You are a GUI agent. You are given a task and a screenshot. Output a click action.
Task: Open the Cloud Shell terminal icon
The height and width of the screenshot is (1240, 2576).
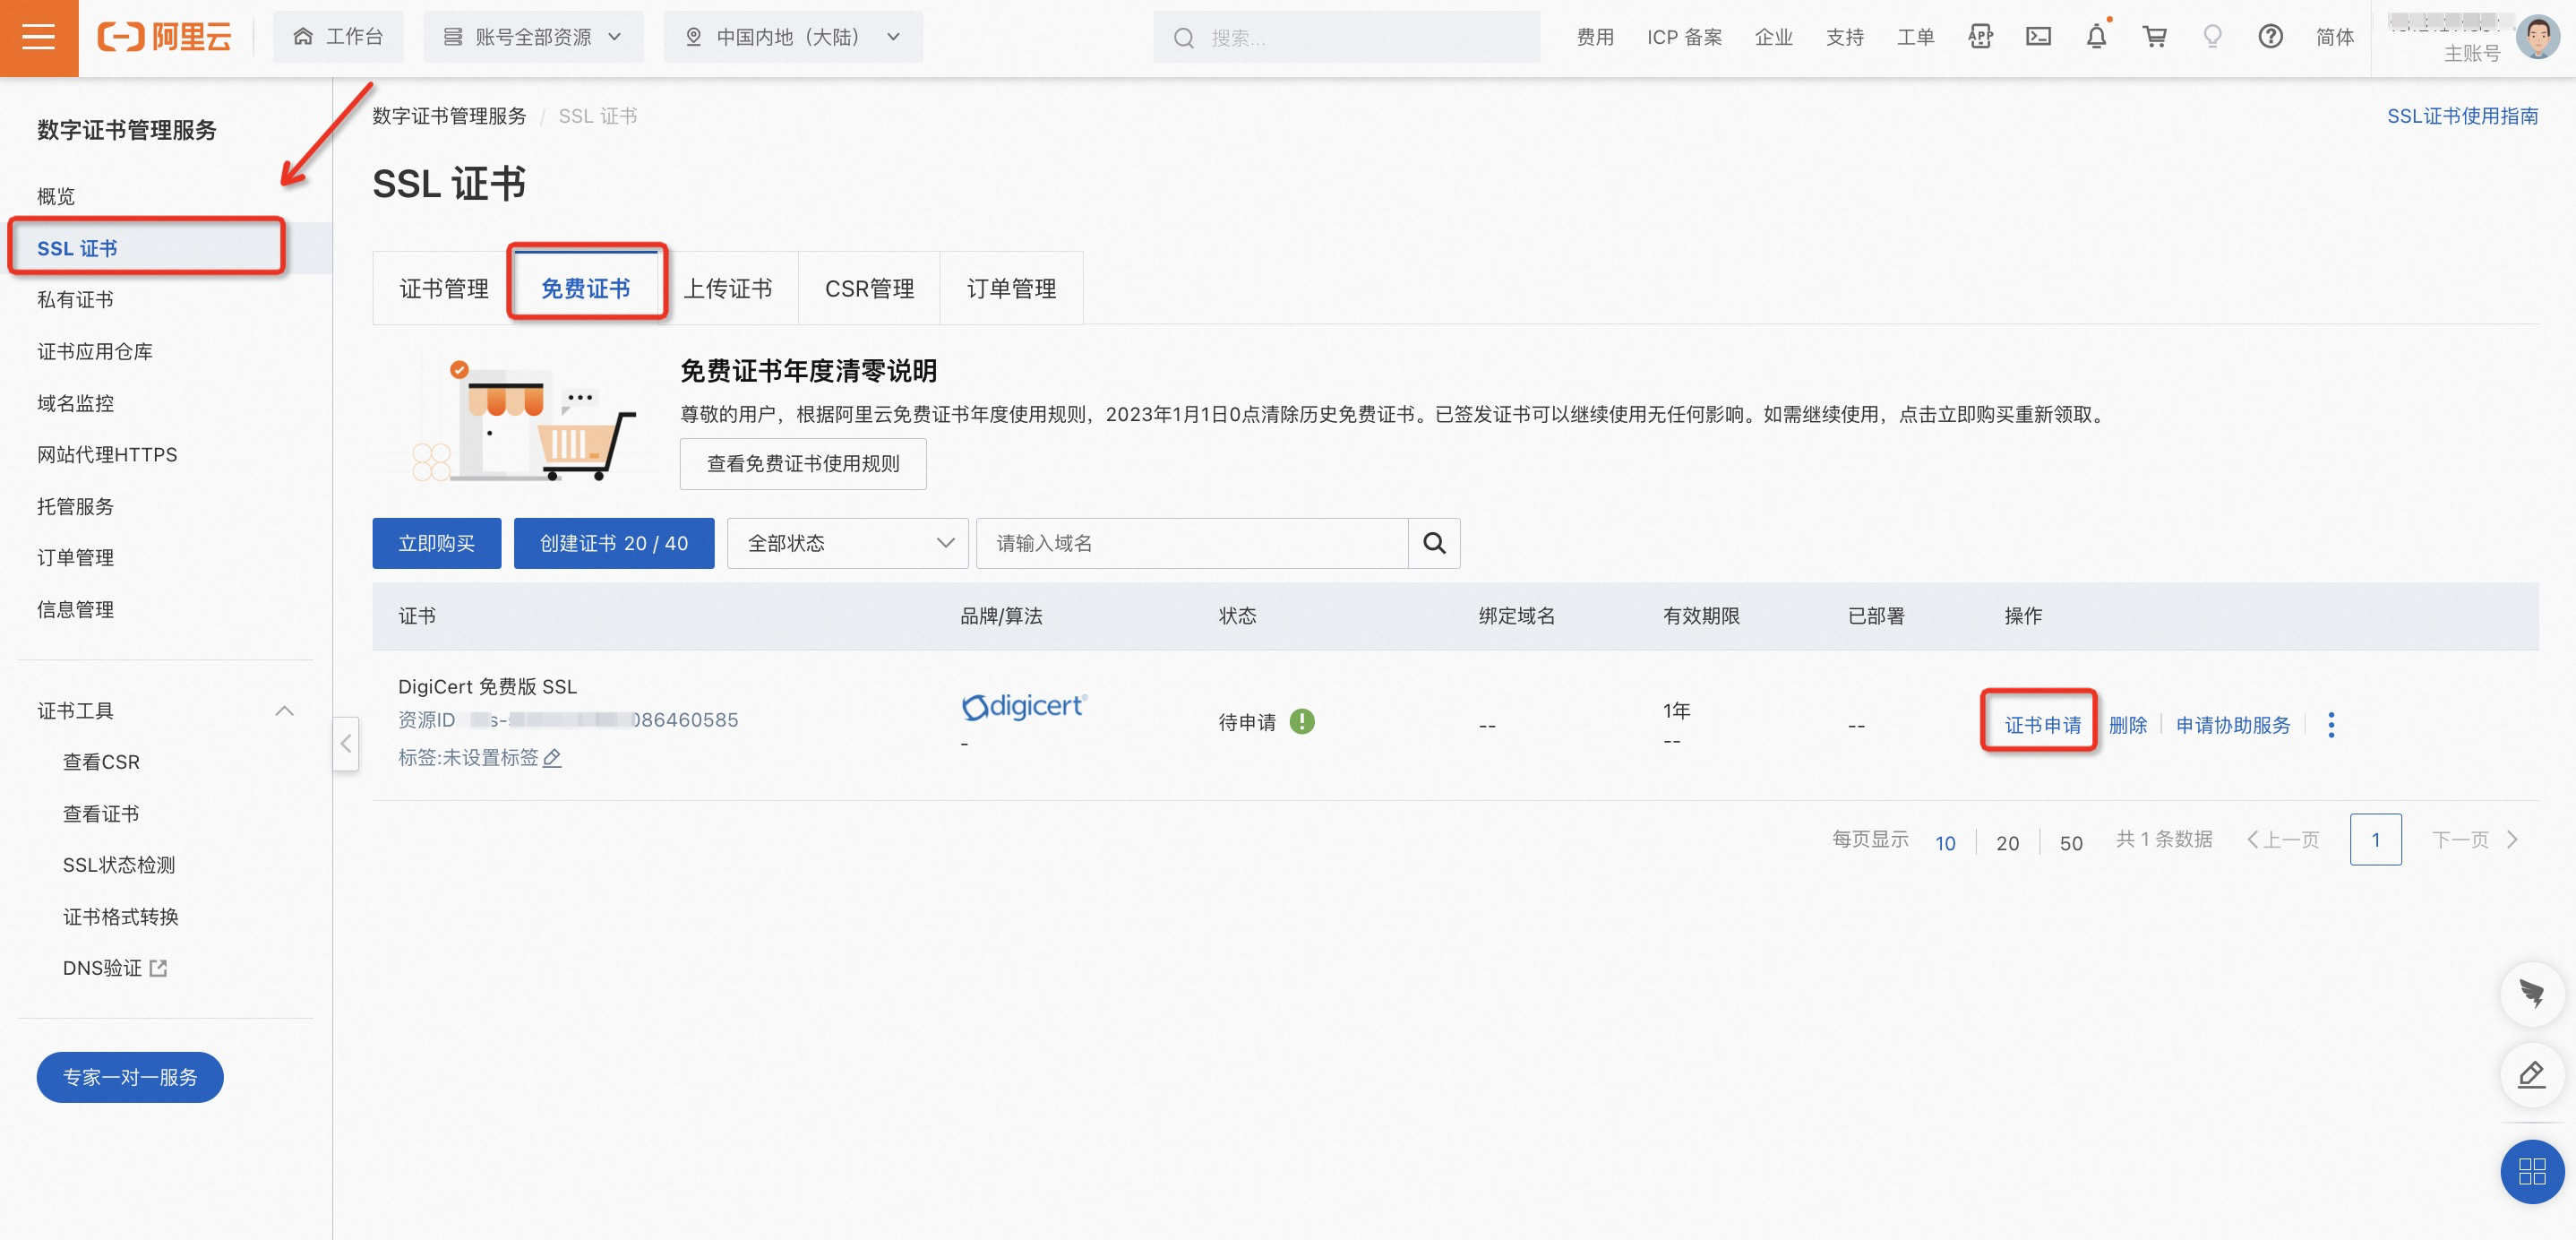(x=2038, y=37)
